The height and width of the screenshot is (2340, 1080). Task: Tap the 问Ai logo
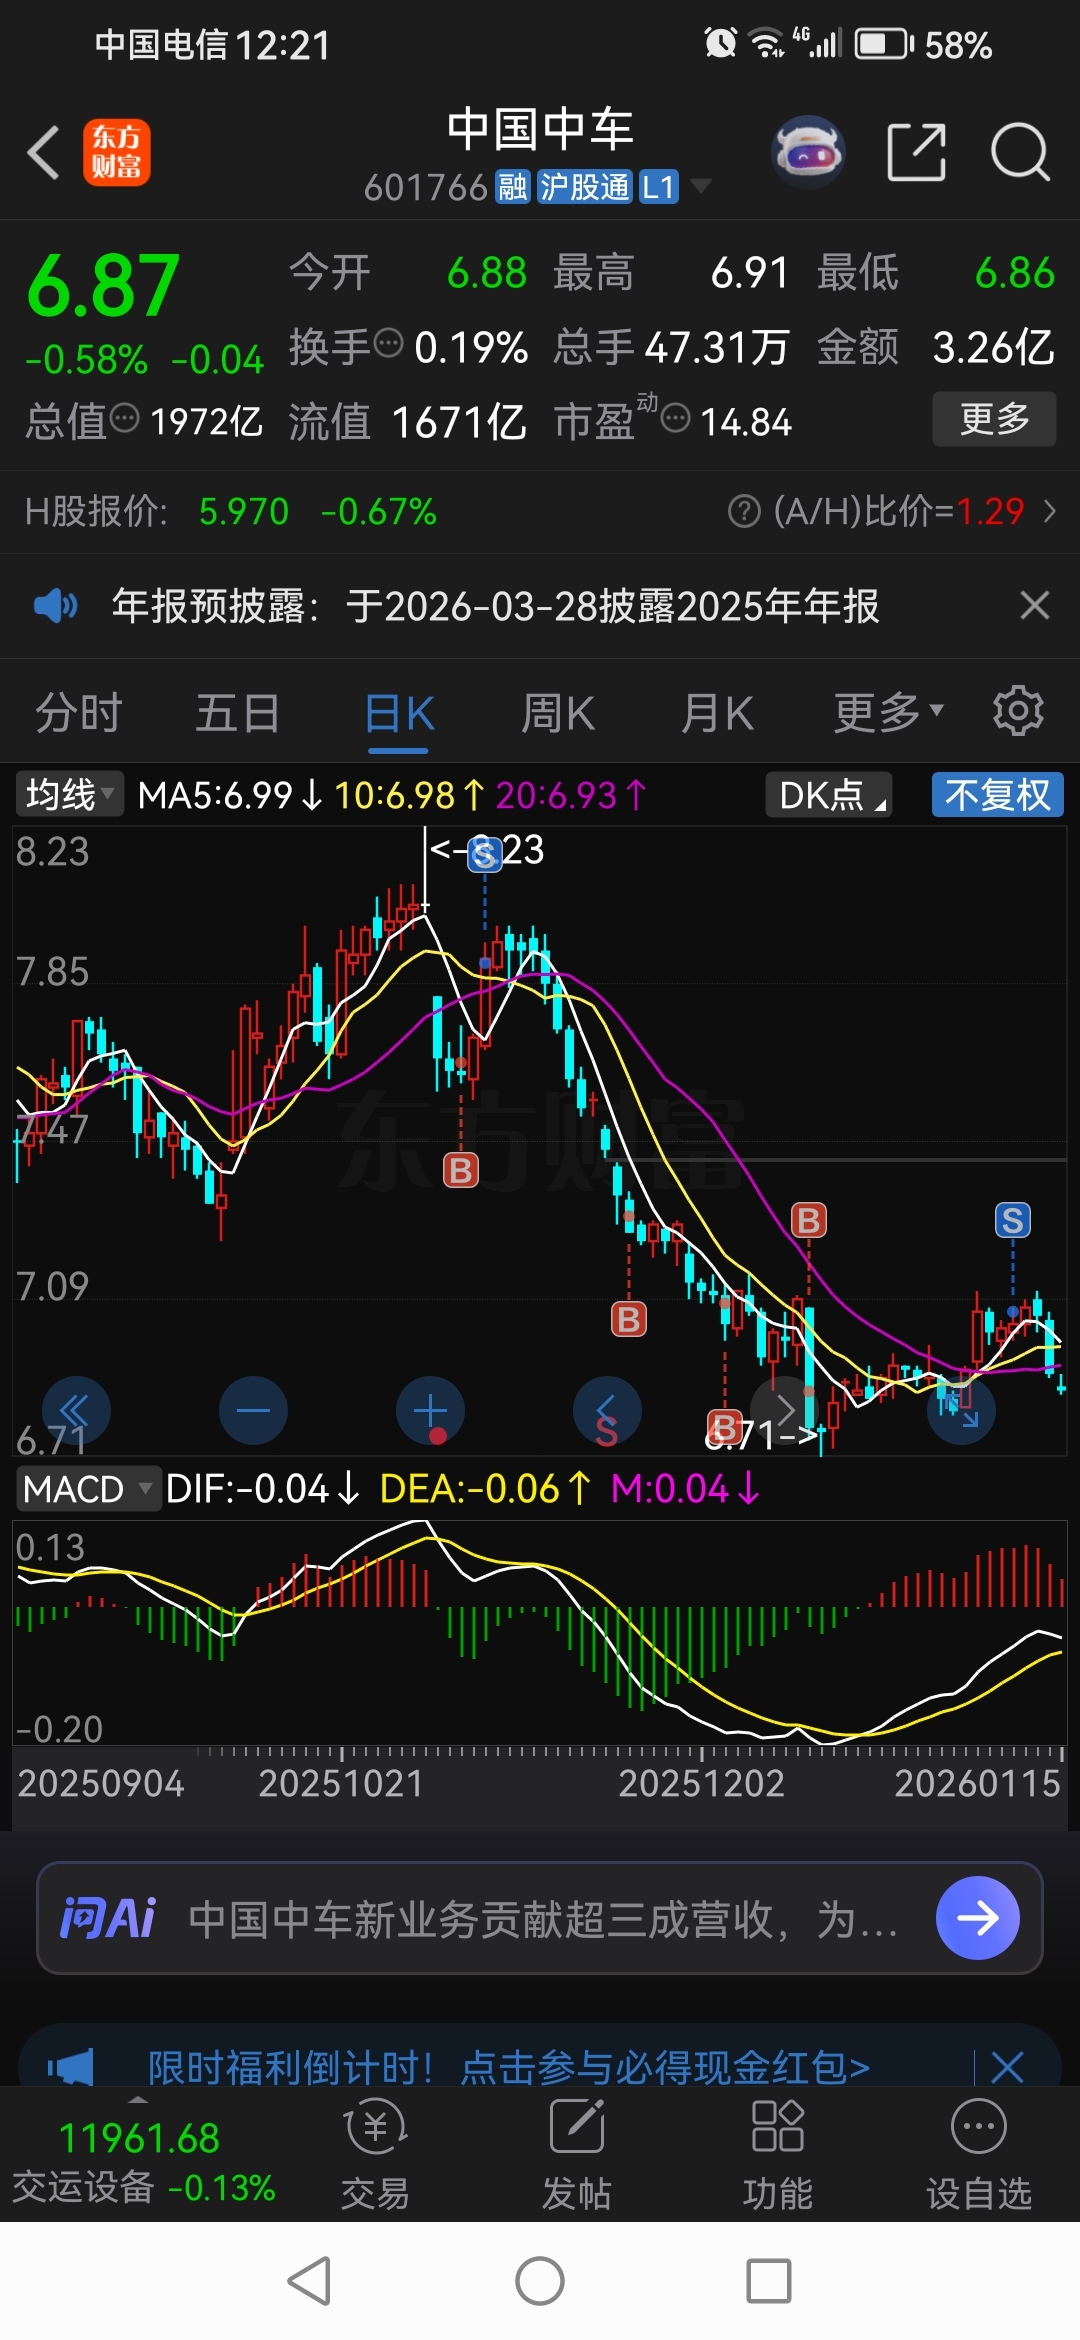tap(108, 1918)
